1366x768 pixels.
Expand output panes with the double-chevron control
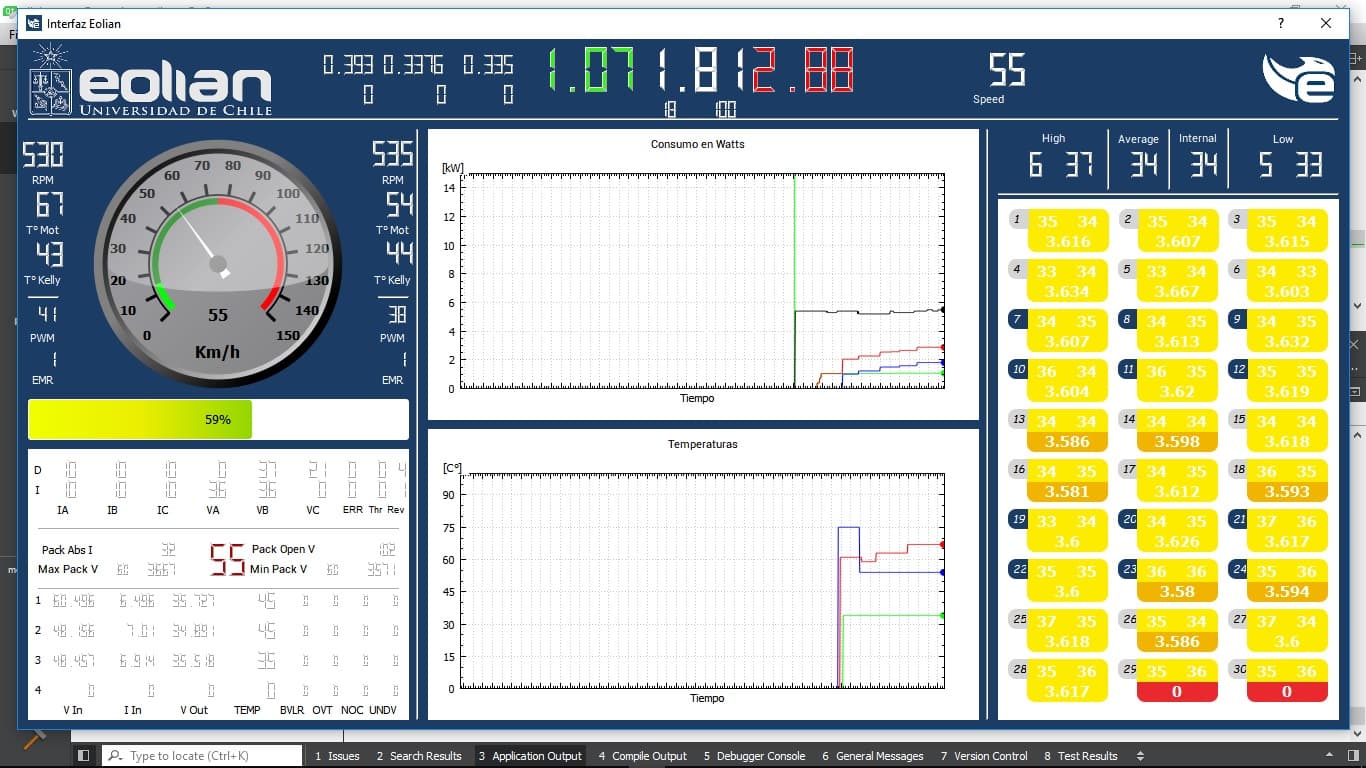[x=1140, y=756]
